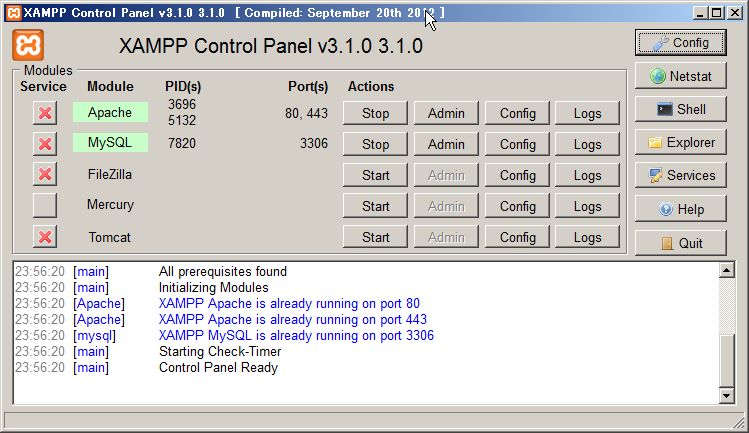Toggle the Tomcat service install checkbox
The width and height of the screenshot is (749, 433).
click(45, 237)
